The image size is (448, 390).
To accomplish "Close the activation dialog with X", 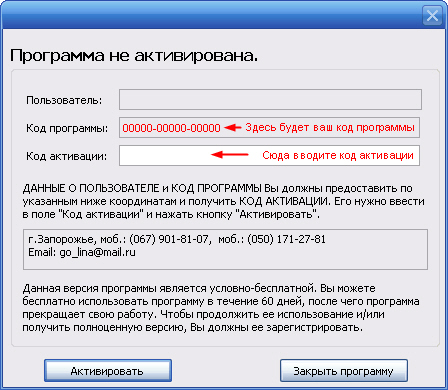I will coord(432,15).
